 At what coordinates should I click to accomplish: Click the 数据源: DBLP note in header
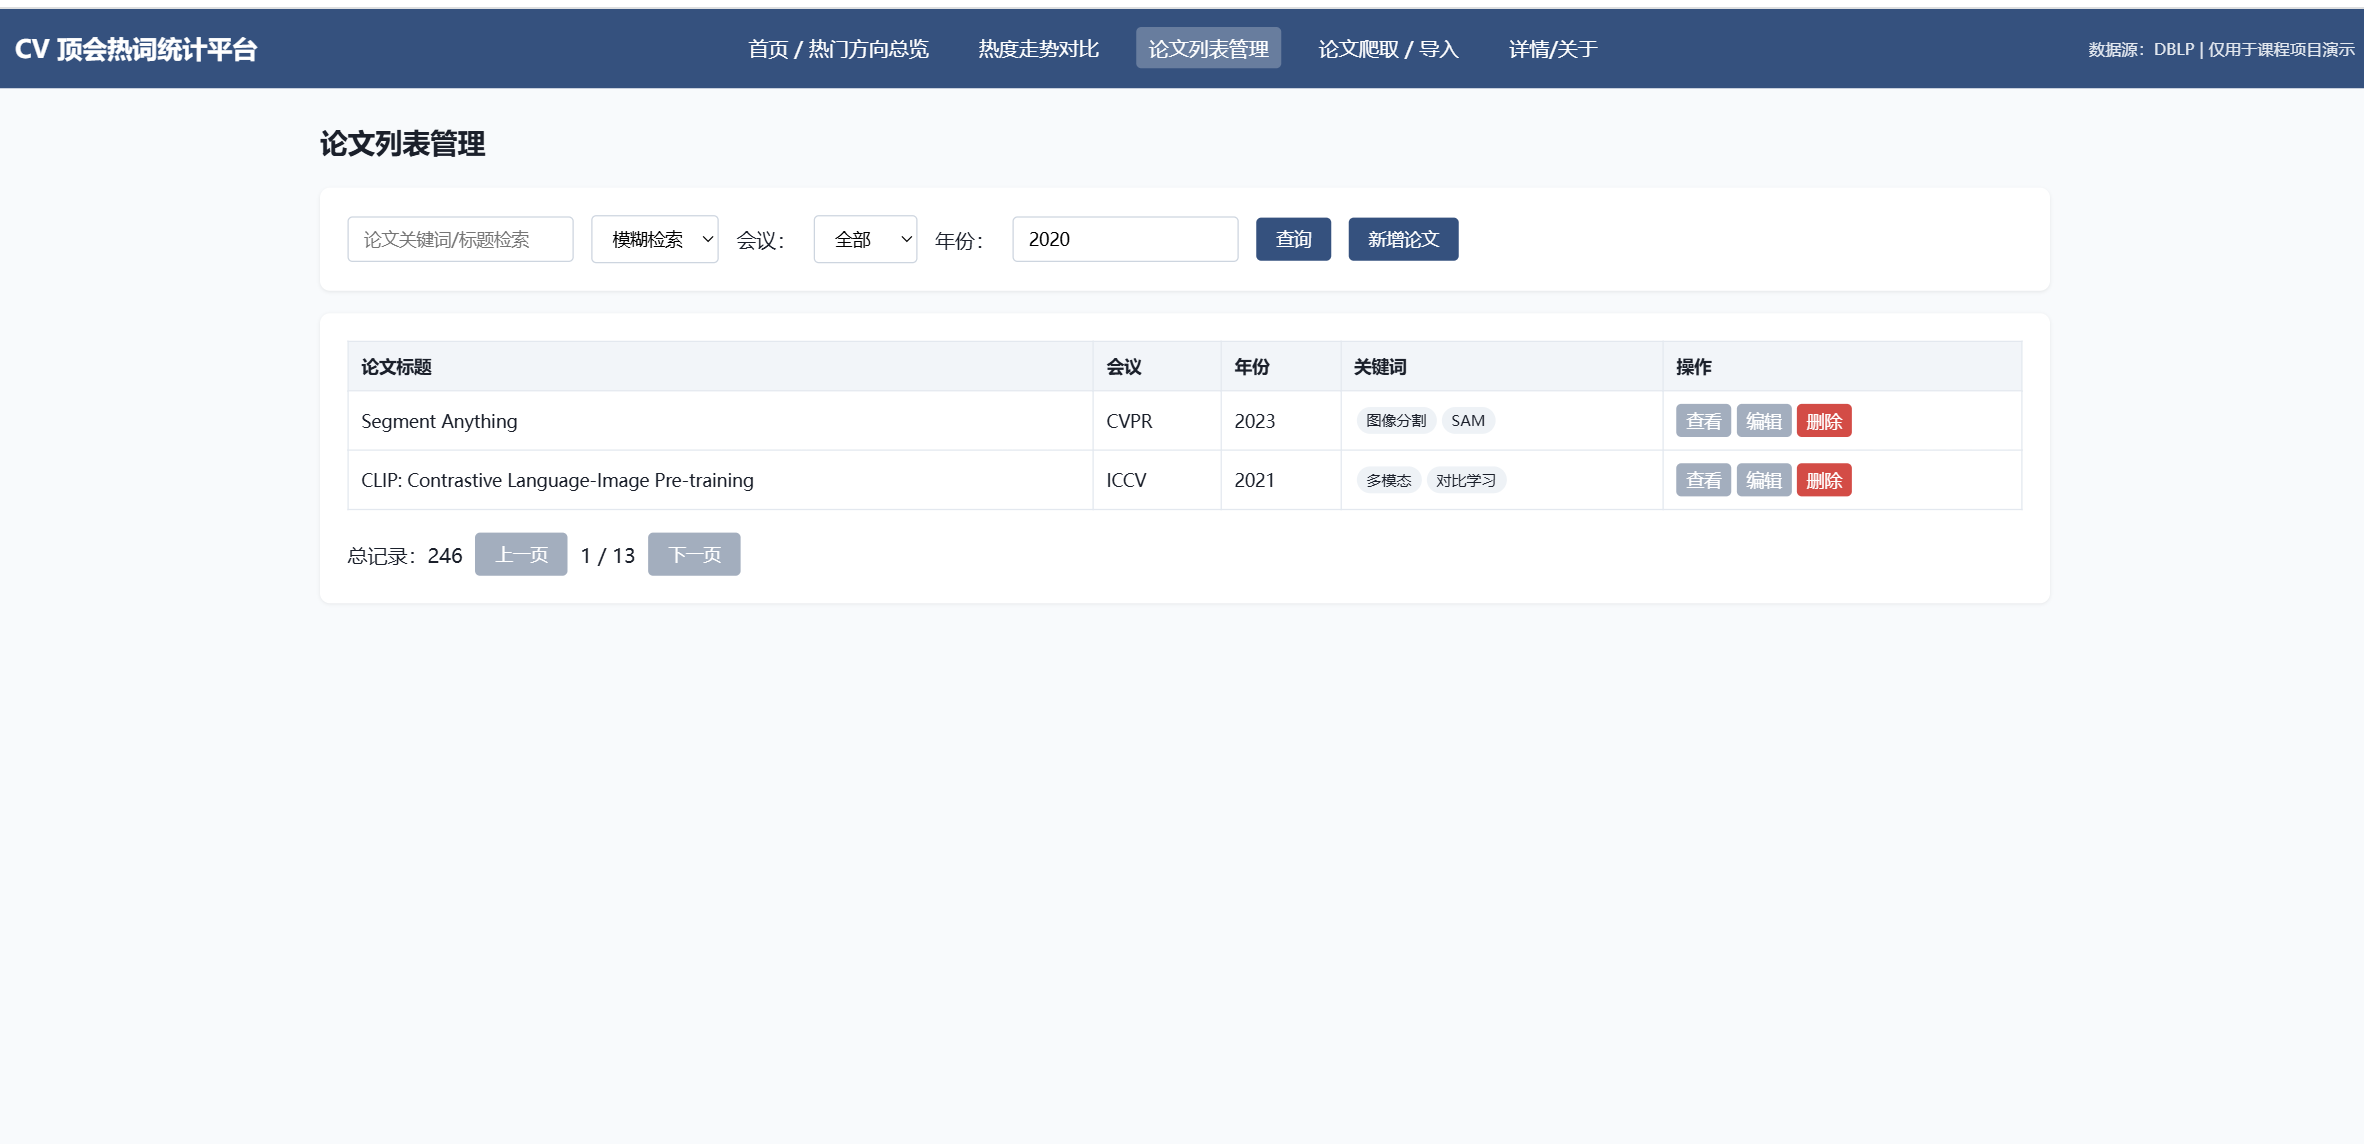(2221, 49)
